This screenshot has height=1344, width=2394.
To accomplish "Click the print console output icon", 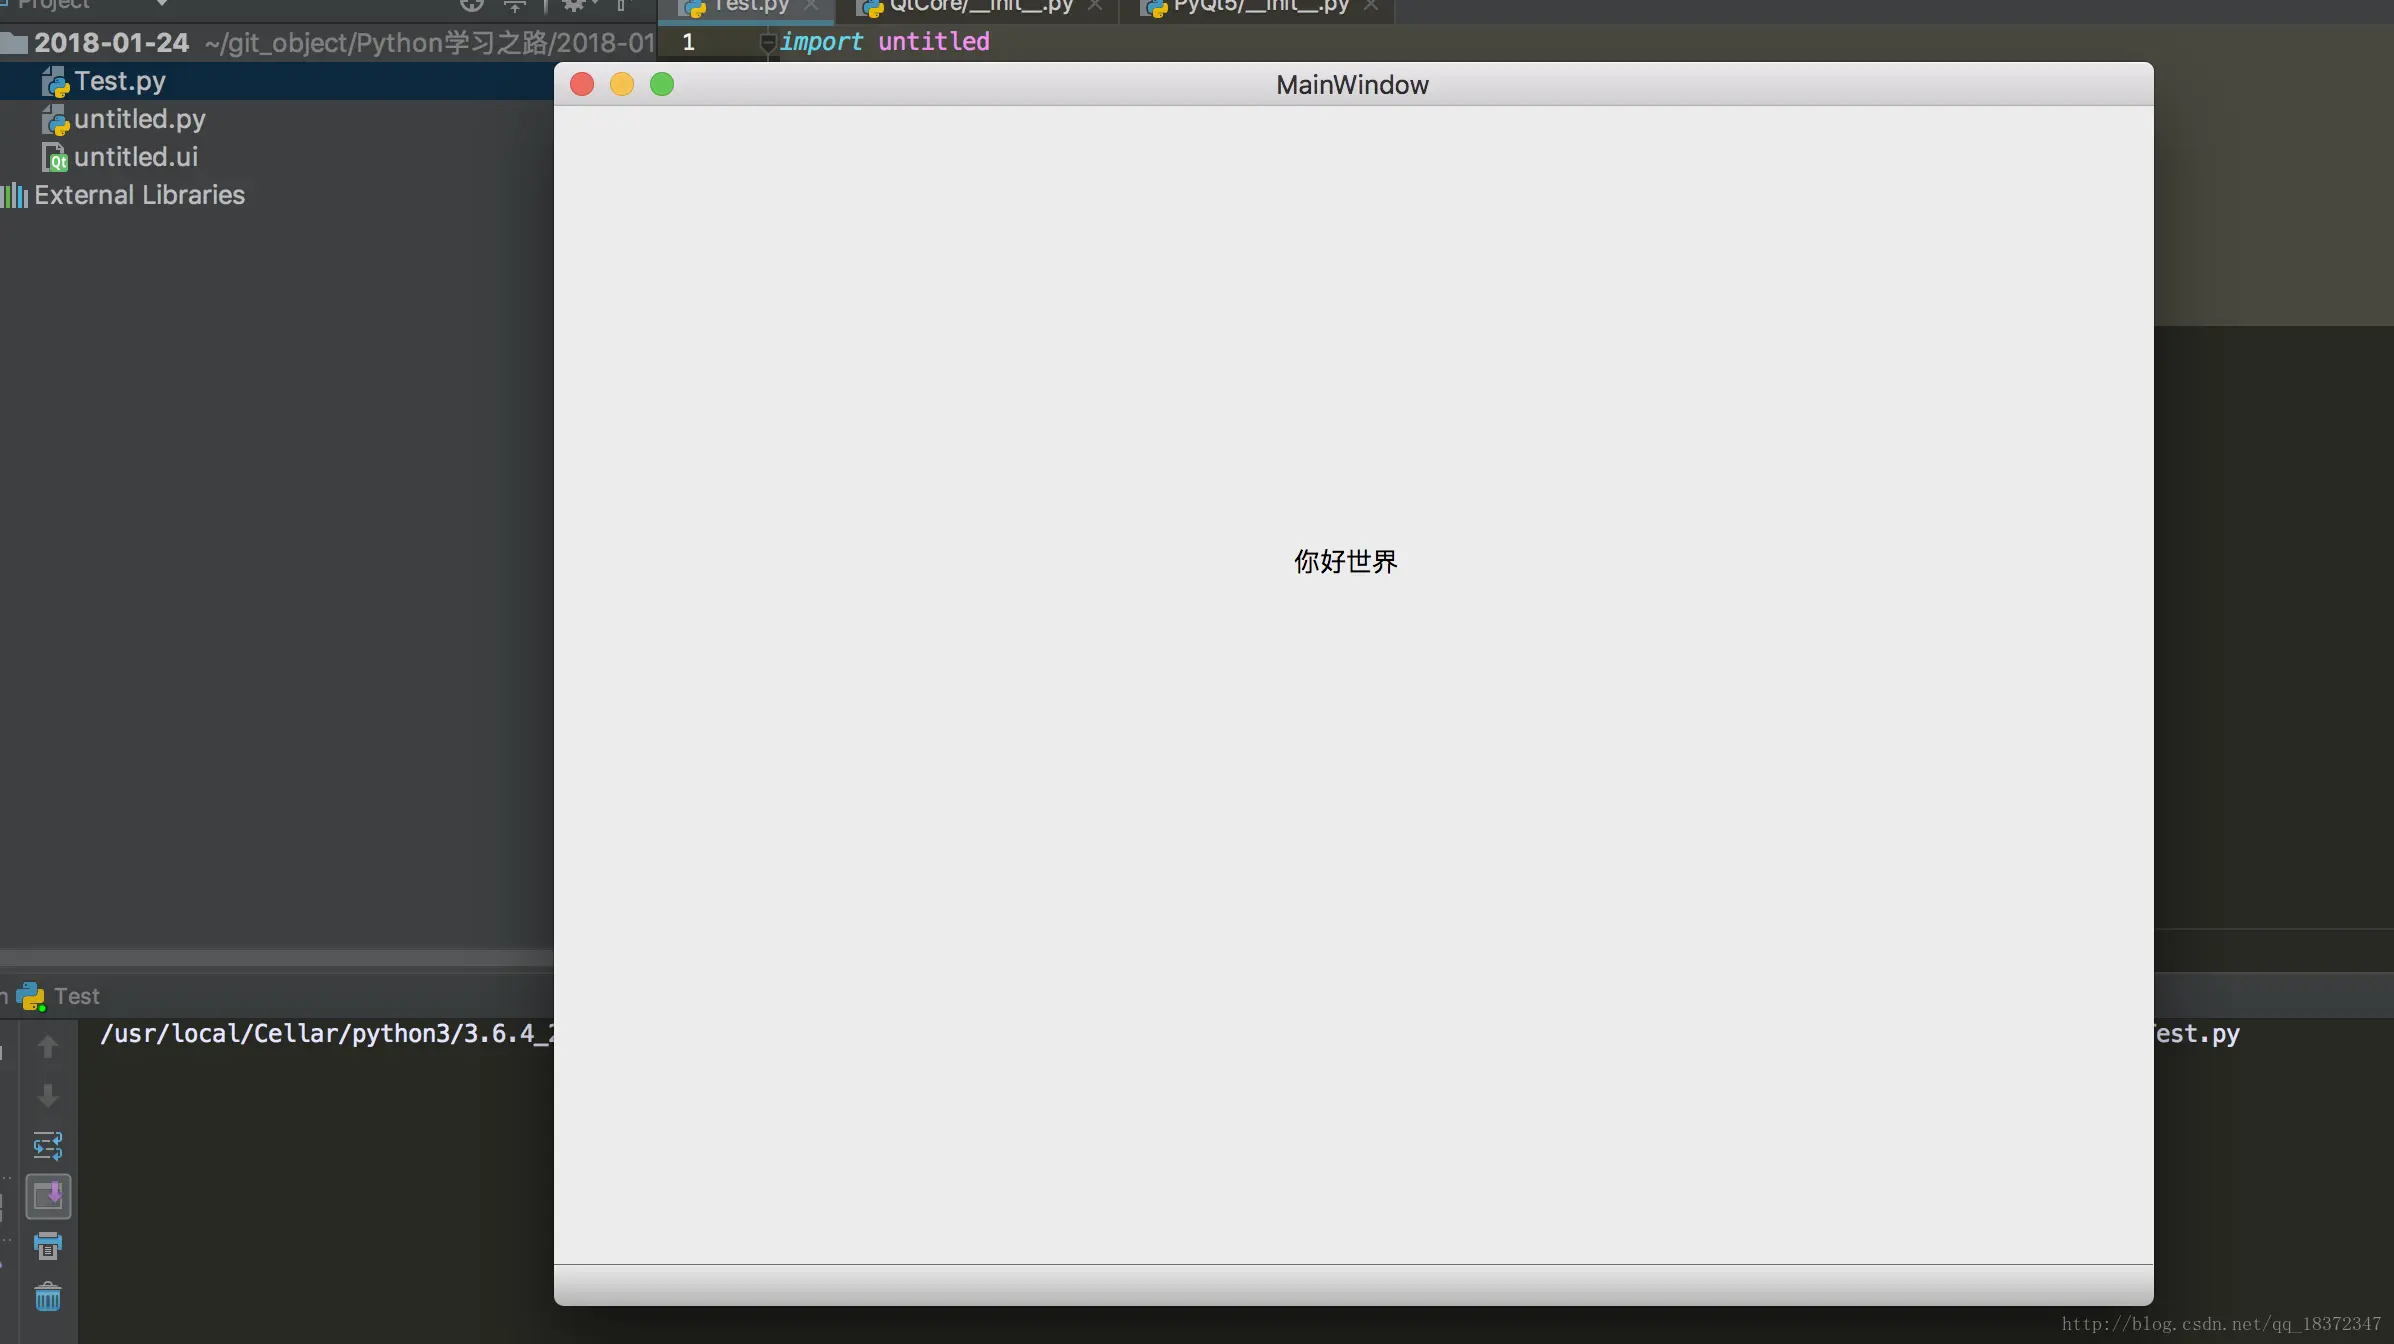I will (x=47, y=1246).
